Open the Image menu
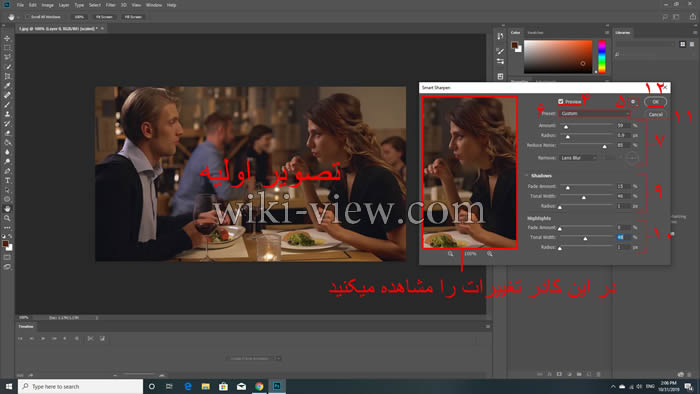 (x=47, y=5)
